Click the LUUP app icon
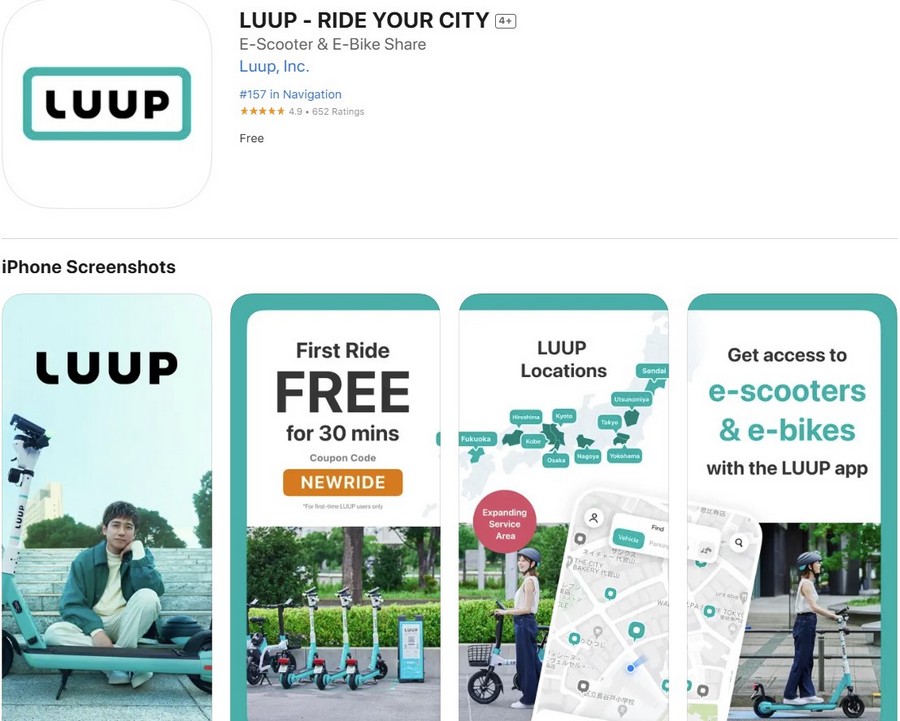The height and width of the screenshot is (721, 900). click(x=107, y=104)
